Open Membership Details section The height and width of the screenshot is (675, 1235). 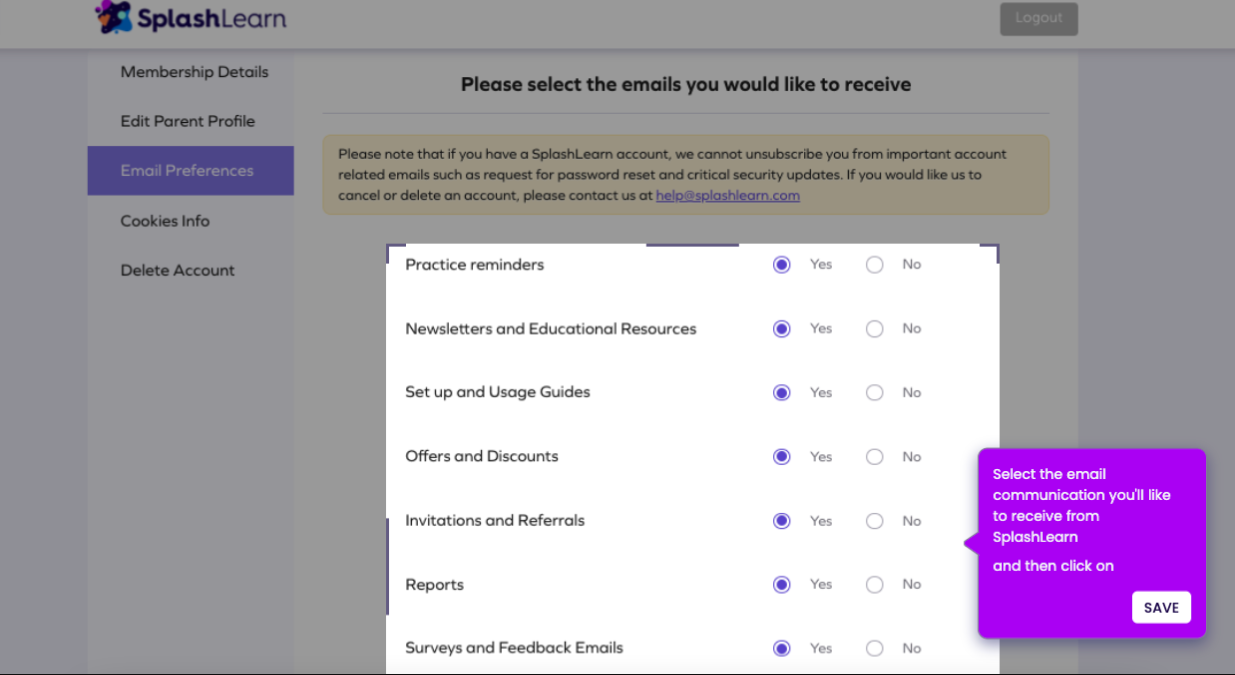pos(194,71)
